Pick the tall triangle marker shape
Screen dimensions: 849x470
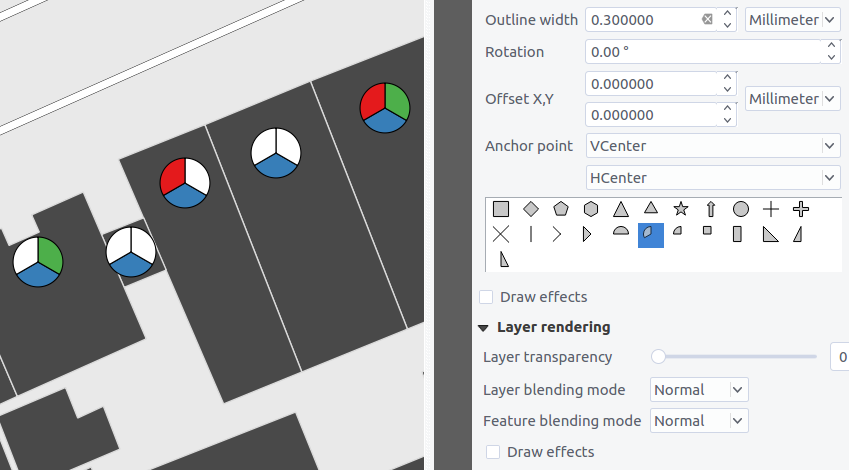click(x=621, y=209)
